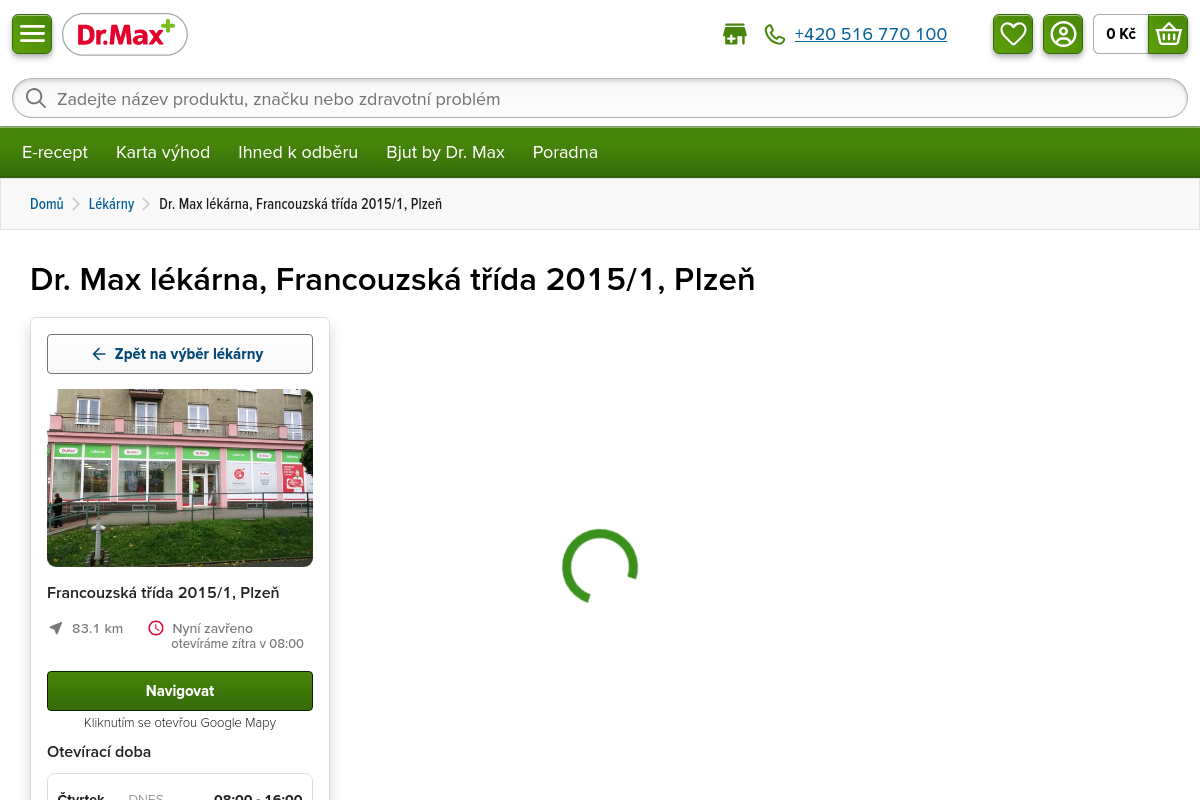
Task: Open the shopping basket icon
Action: (1168, 34)
